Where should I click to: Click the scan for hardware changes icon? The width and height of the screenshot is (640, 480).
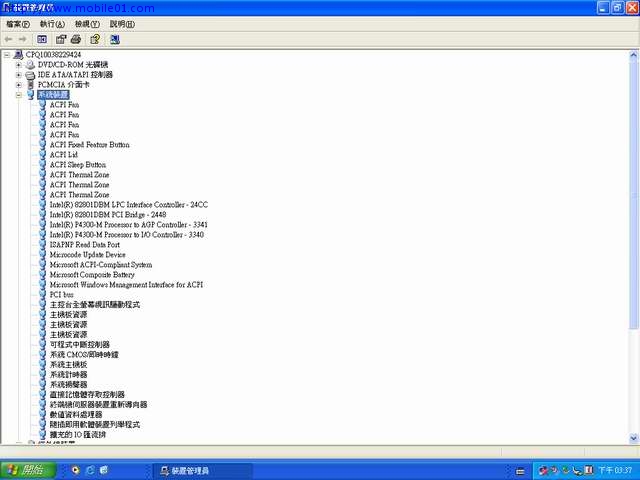pos(115,39)
